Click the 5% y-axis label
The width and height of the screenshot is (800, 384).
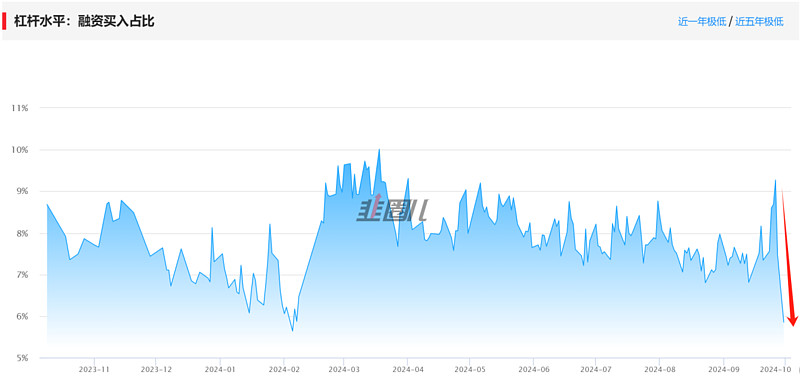click(x=22, y=359)
